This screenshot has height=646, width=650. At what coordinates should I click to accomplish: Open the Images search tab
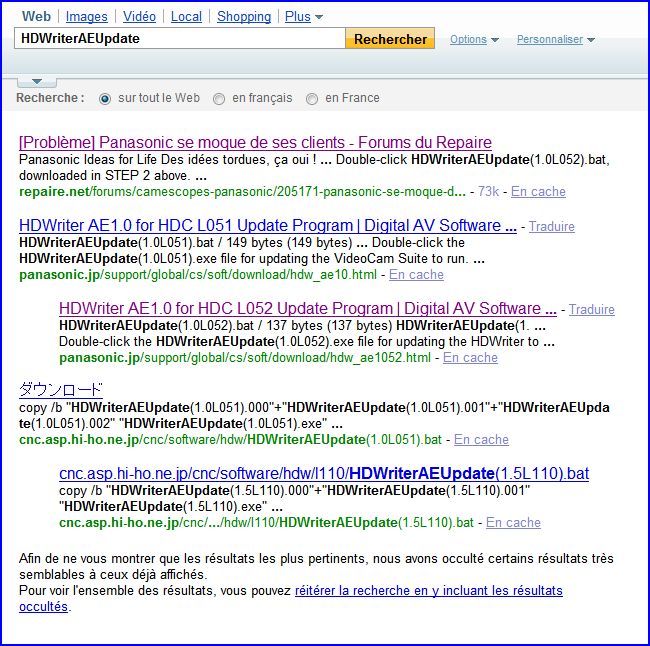[86, 17]
